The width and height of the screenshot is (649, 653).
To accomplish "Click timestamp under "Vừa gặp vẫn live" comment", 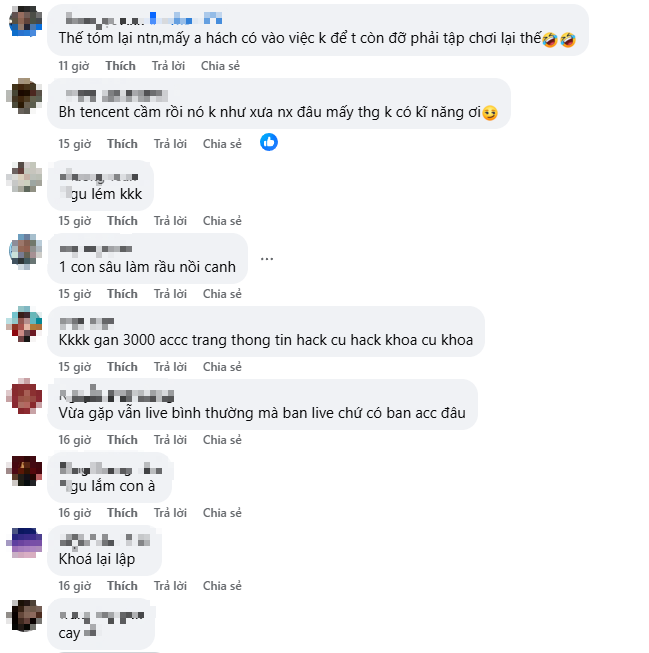I will (74, 440).
